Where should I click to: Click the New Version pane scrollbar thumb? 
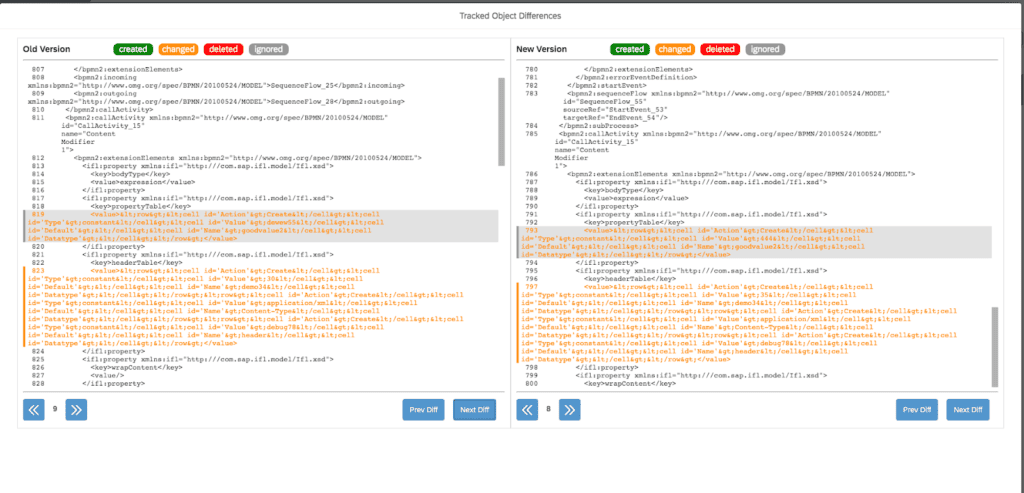click(x=995, y=347)
